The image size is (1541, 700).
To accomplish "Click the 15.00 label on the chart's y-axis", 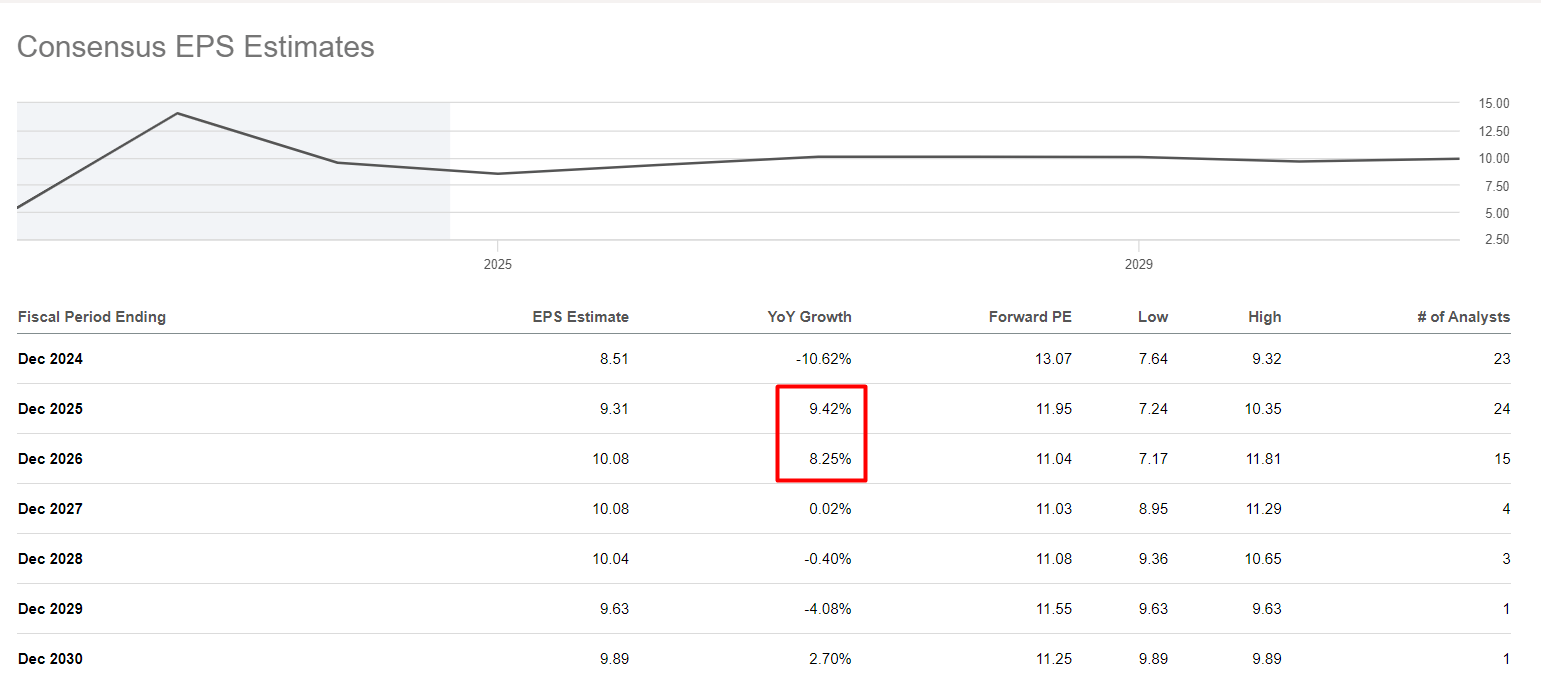I will click(1493, 103).
